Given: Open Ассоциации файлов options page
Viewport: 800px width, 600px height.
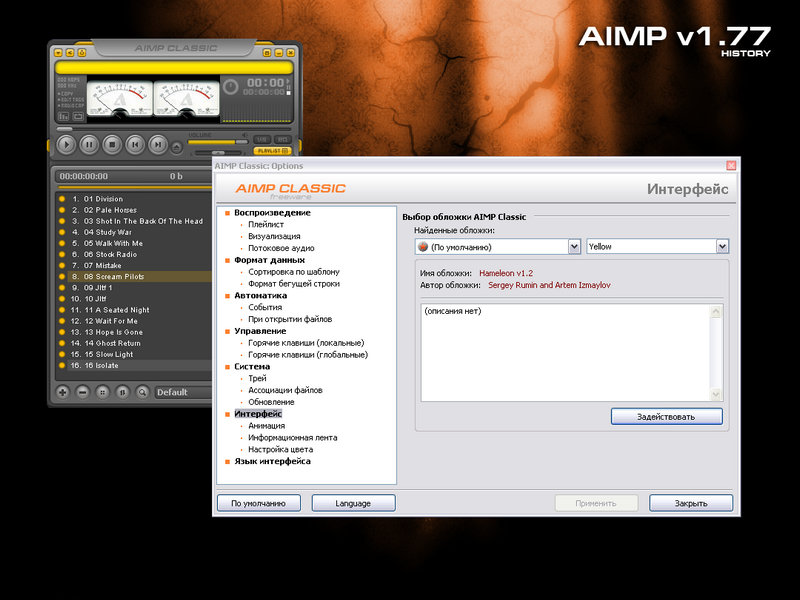Looking at the screenshot, I should click(285, 390).
